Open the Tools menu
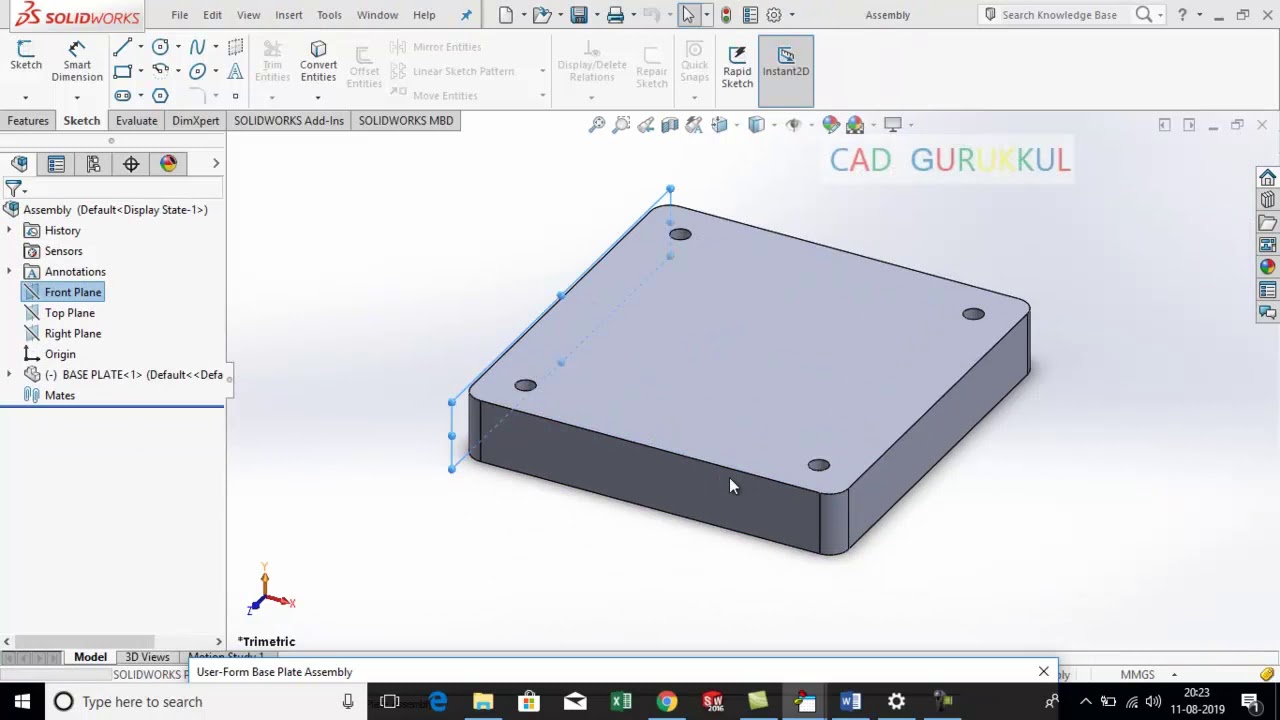Image resolution: width=1280 pixels, height=720 pixels. click(x=329, y=15)
